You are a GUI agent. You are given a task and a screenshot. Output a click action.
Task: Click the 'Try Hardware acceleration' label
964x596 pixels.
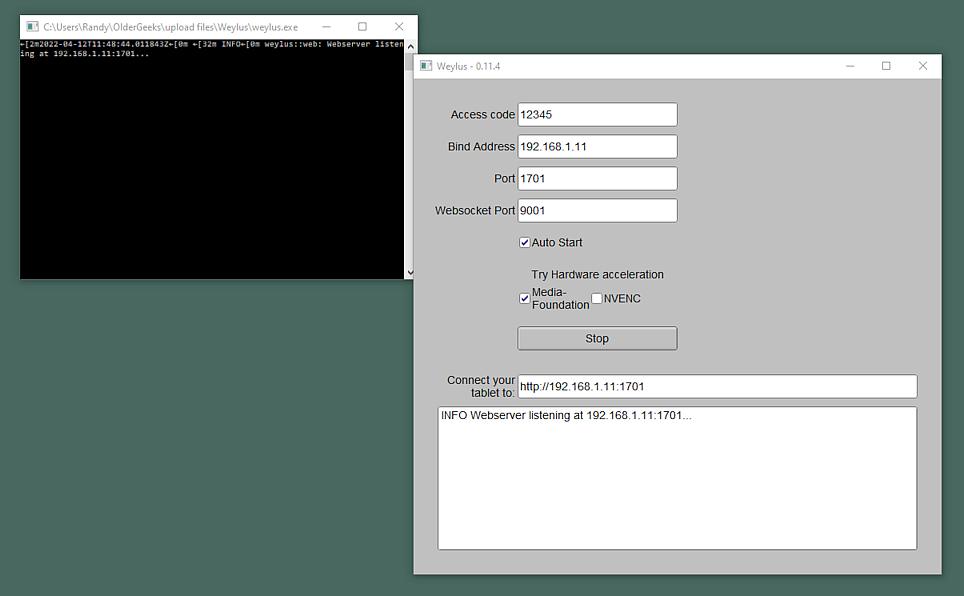tap(597, 274)
